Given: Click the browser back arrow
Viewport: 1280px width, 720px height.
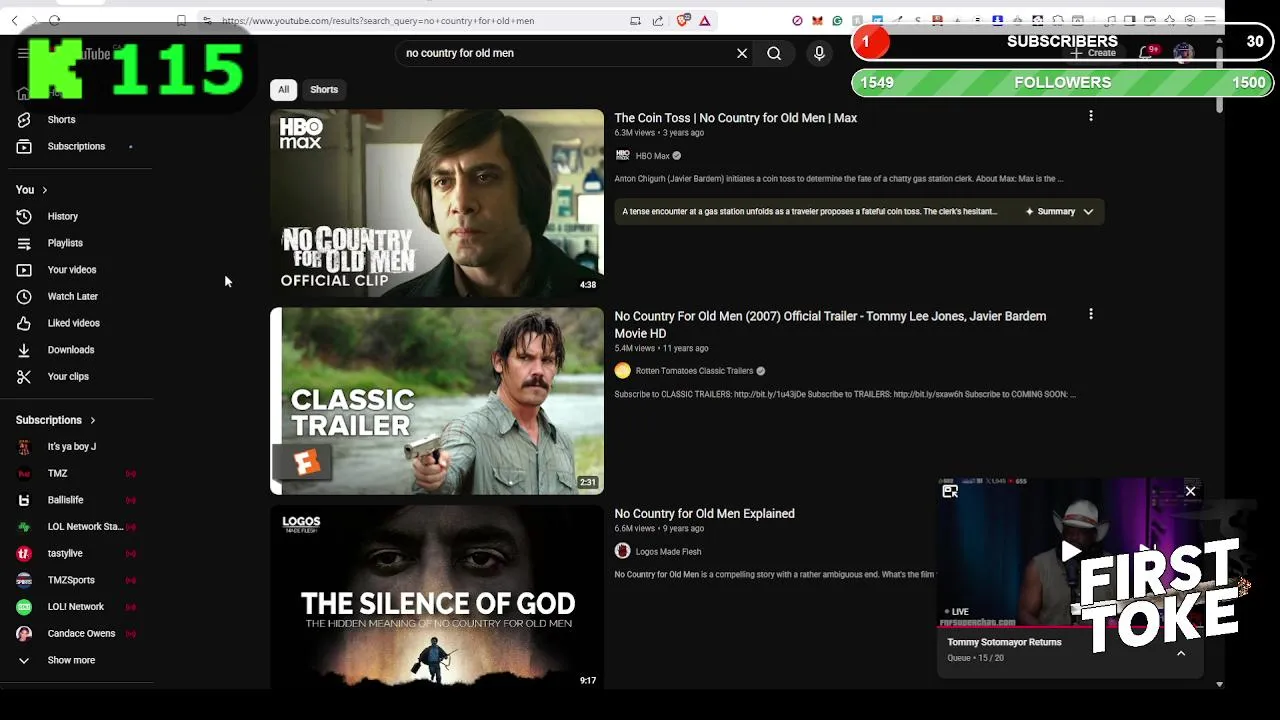Looking at the screenshot, I should [14, 20].
